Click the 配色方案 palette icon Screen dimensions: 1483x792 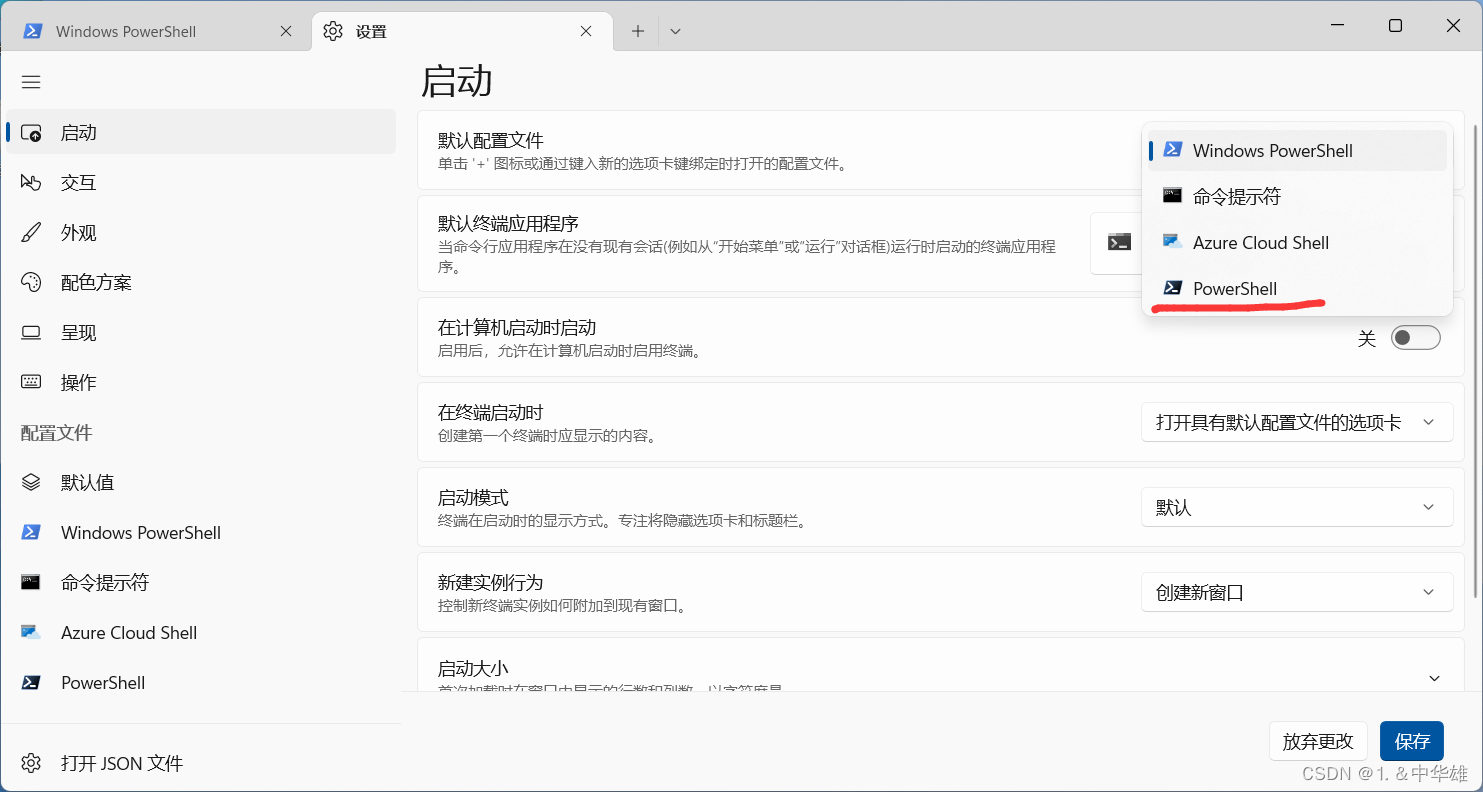[x=31, y=283]
